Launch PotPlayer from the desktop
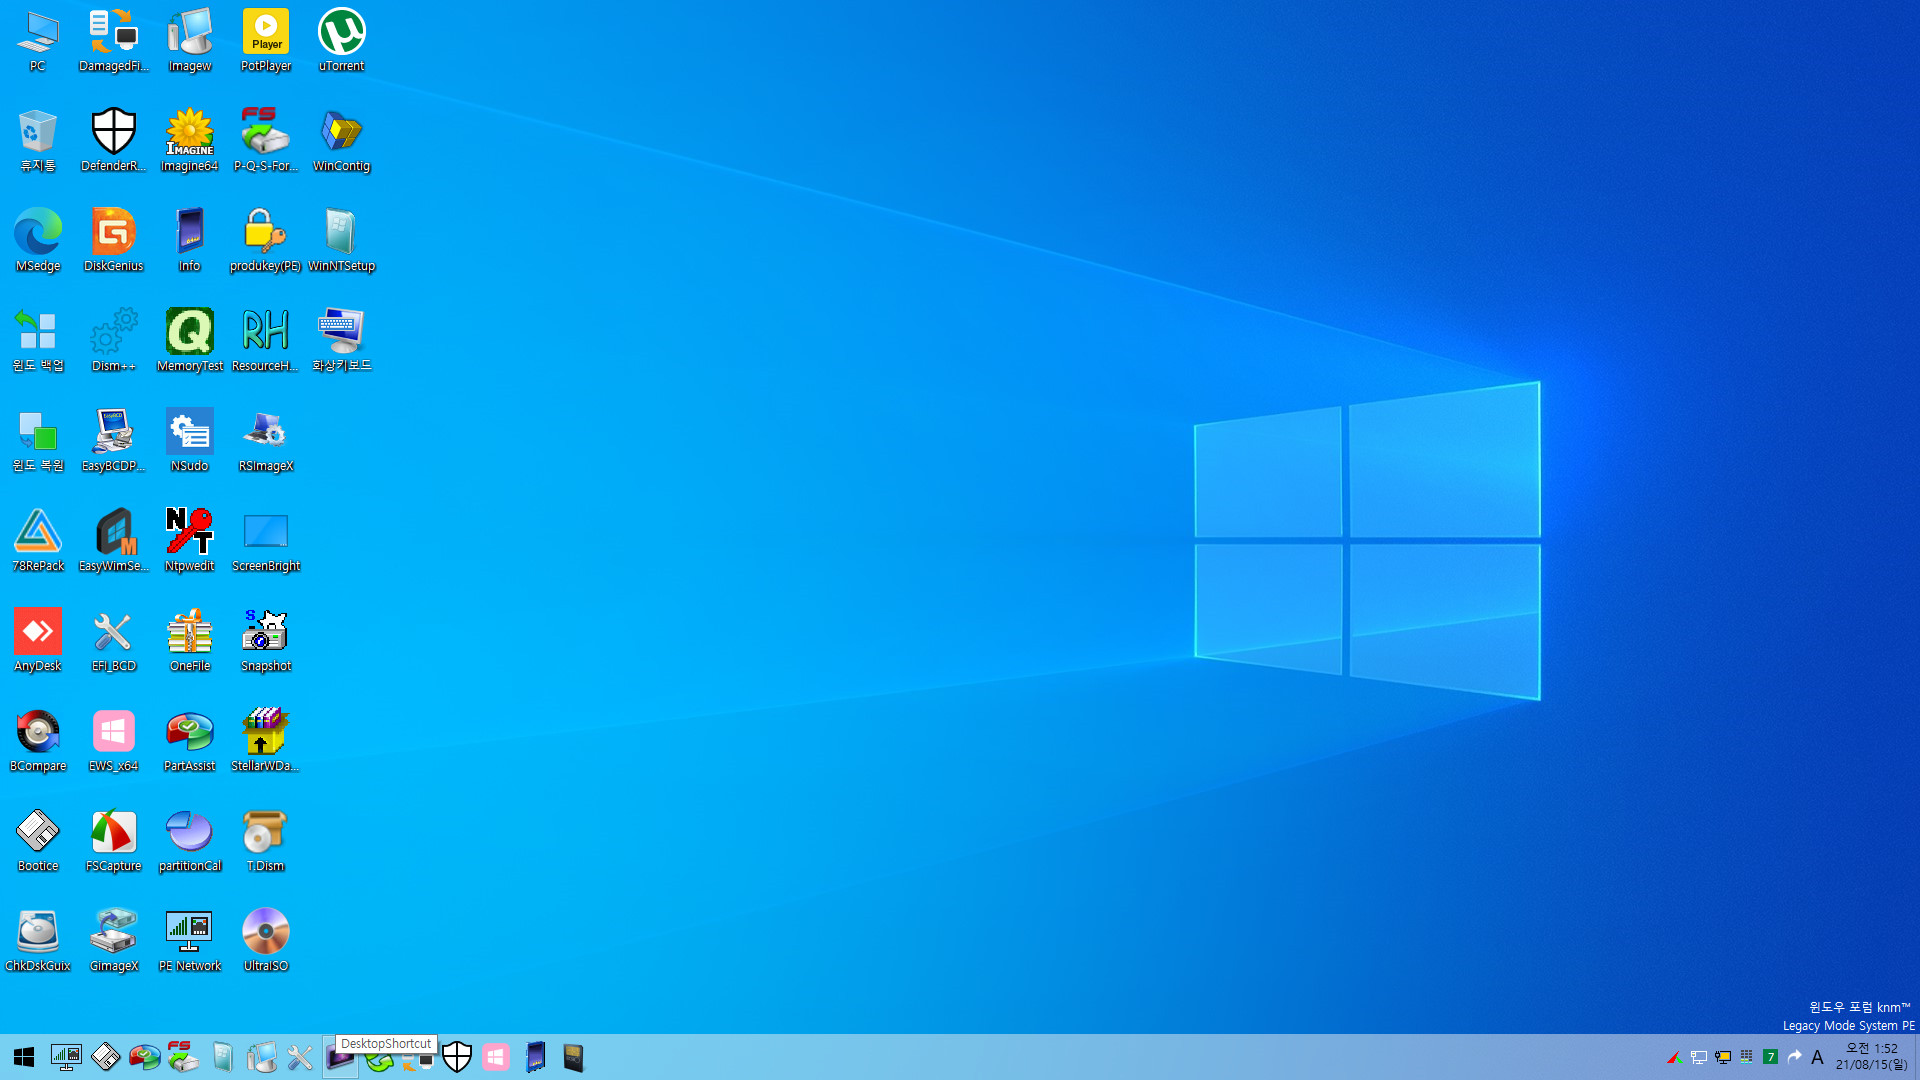The image size is (1920, 1080). 266,41
